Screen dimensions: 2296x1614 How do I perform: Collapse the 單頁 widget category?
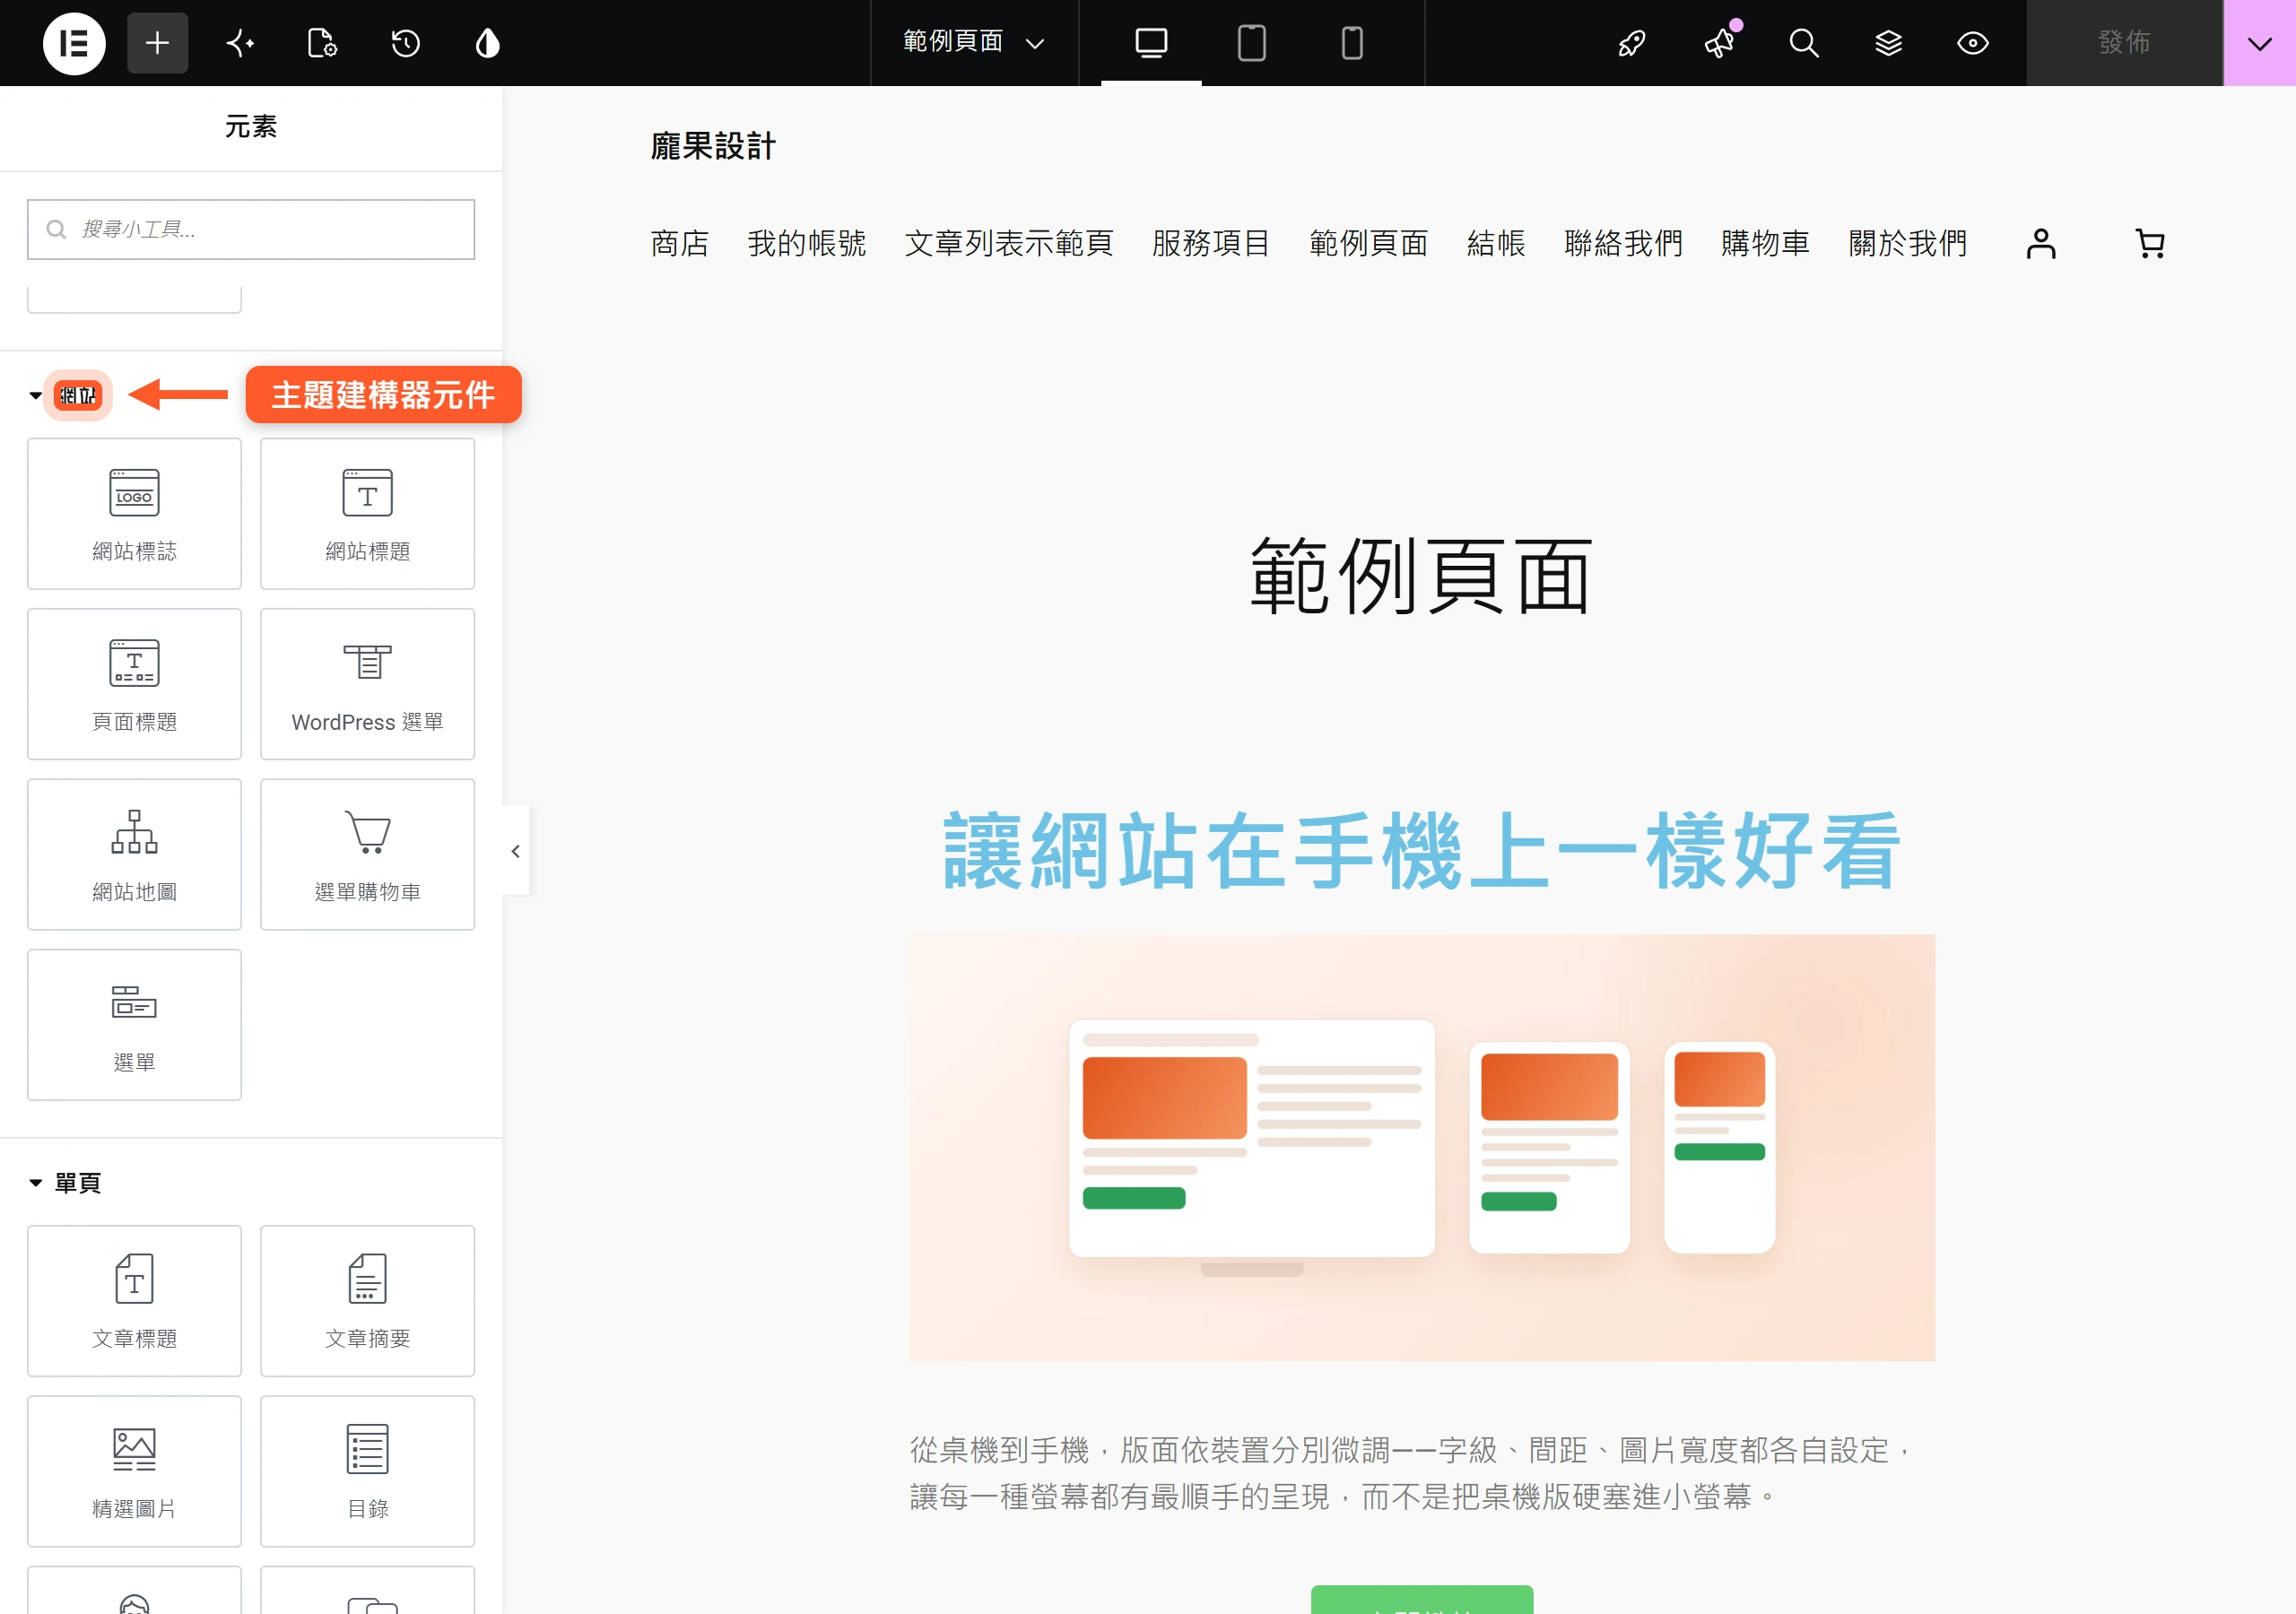pyautogui.click(x=65, y=1183)
